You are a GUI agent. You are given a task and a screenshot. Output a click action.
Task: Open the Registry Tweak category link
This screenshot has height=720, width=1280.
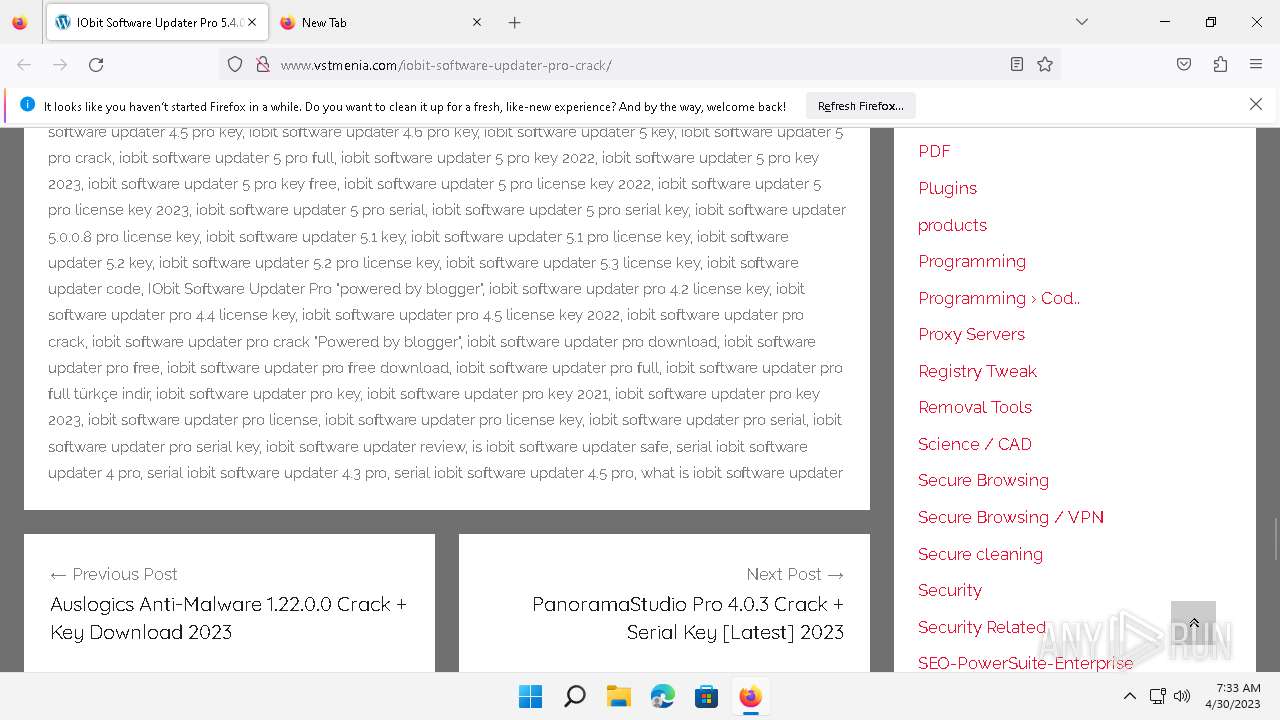pyautogui.click(x=977, y=371)
